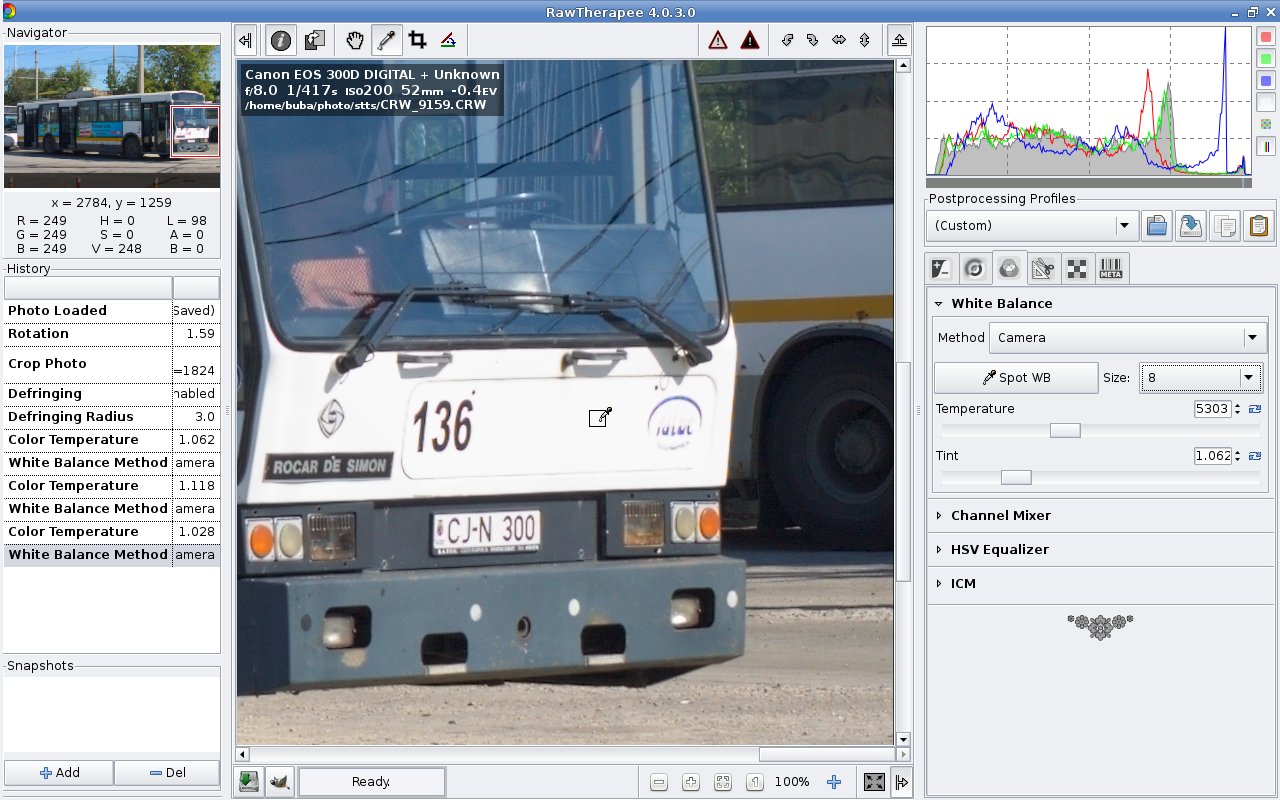Open the Postprocessing Profiles dropdown
Image resolution: width=1280 pixels, height=800 pixels.
[1033, 226]
